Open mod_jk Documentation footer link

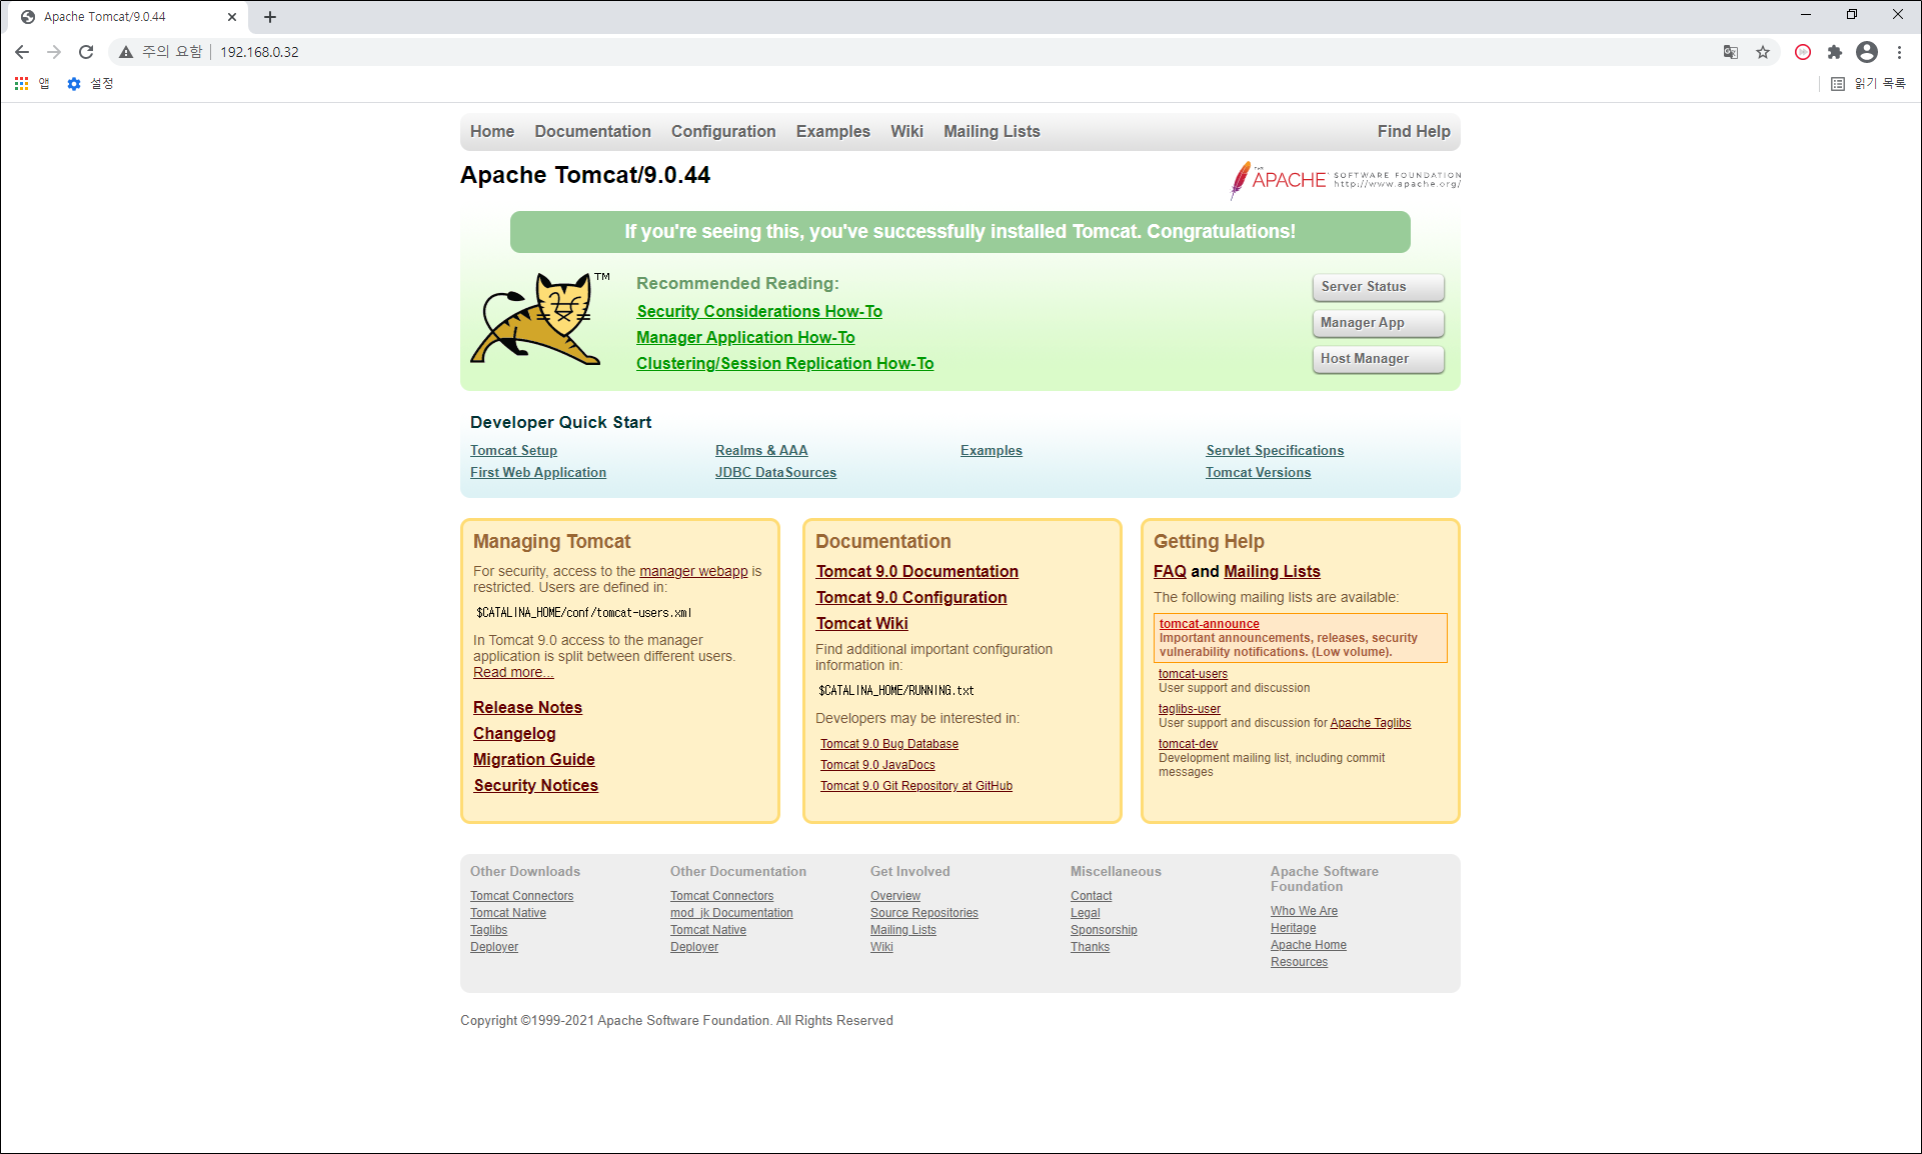click(x=731, y=913)
